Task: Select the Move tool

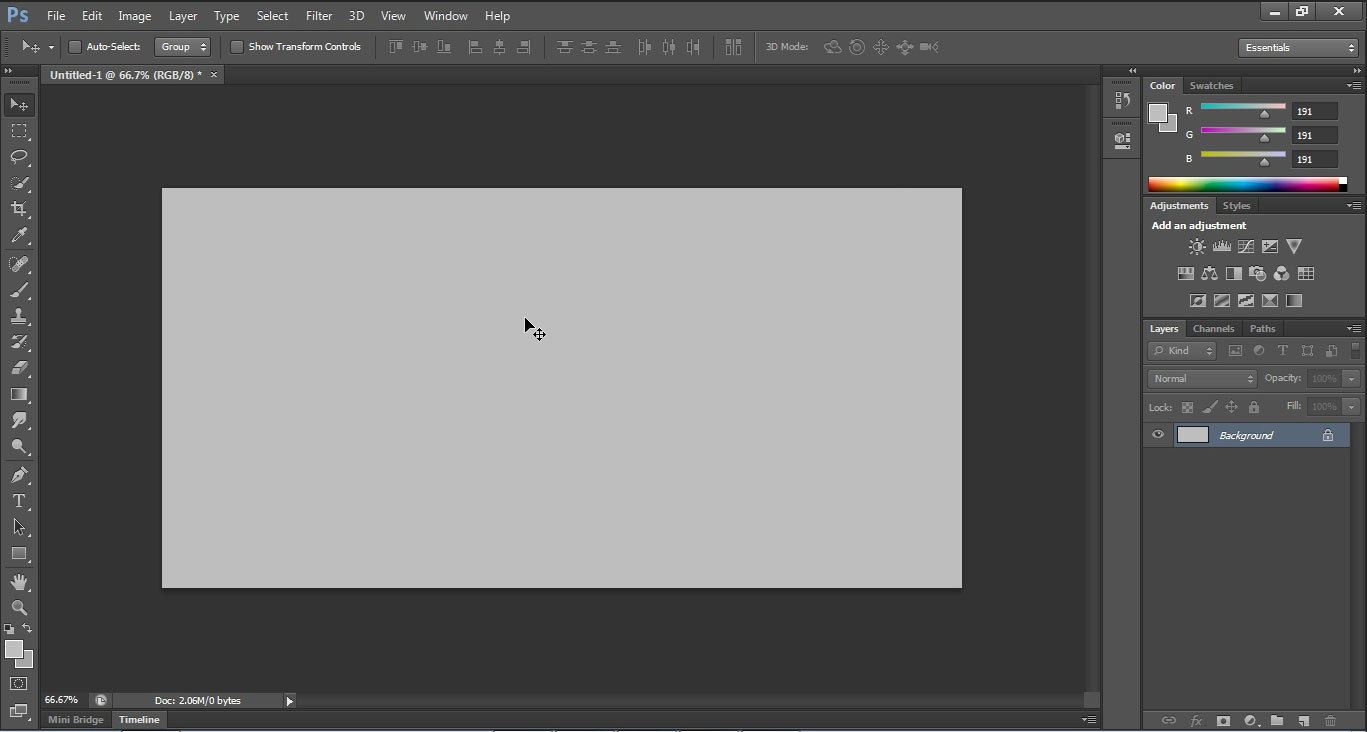Action: coord(19,104)
